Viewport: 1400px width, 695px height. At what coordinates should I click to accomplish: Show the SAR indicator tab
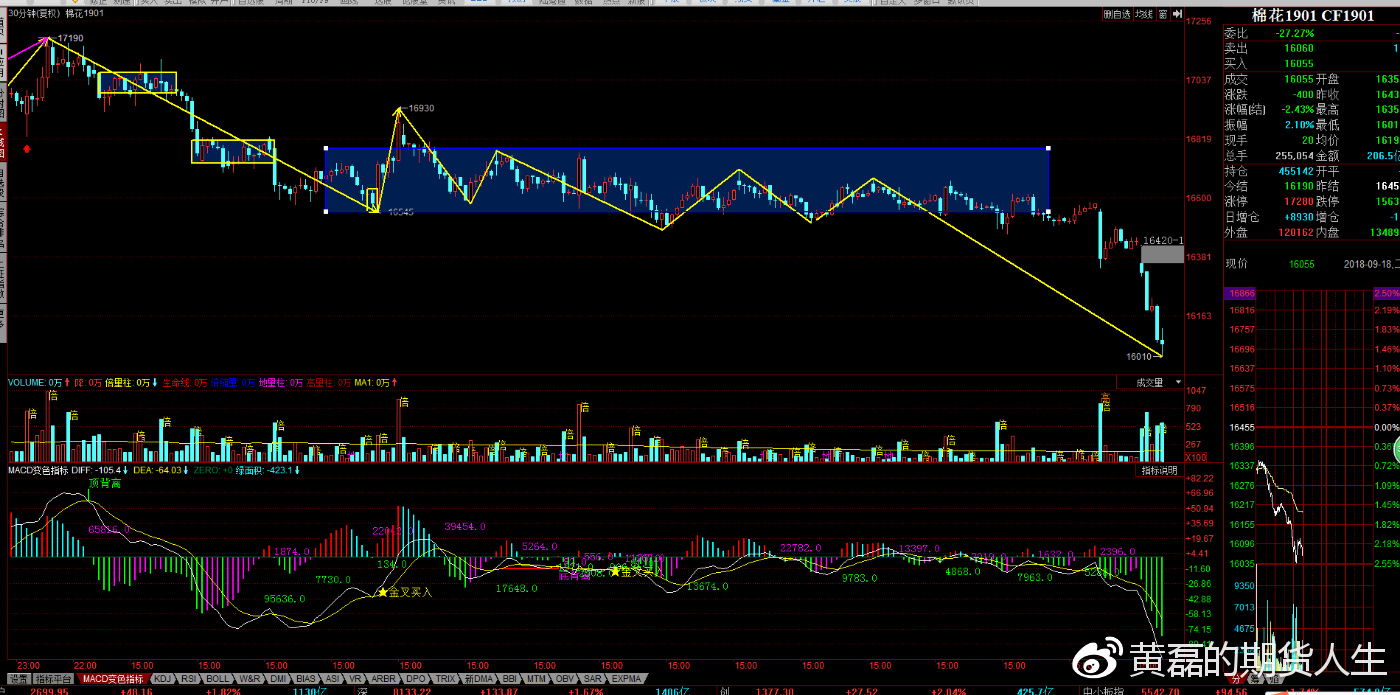593,679
